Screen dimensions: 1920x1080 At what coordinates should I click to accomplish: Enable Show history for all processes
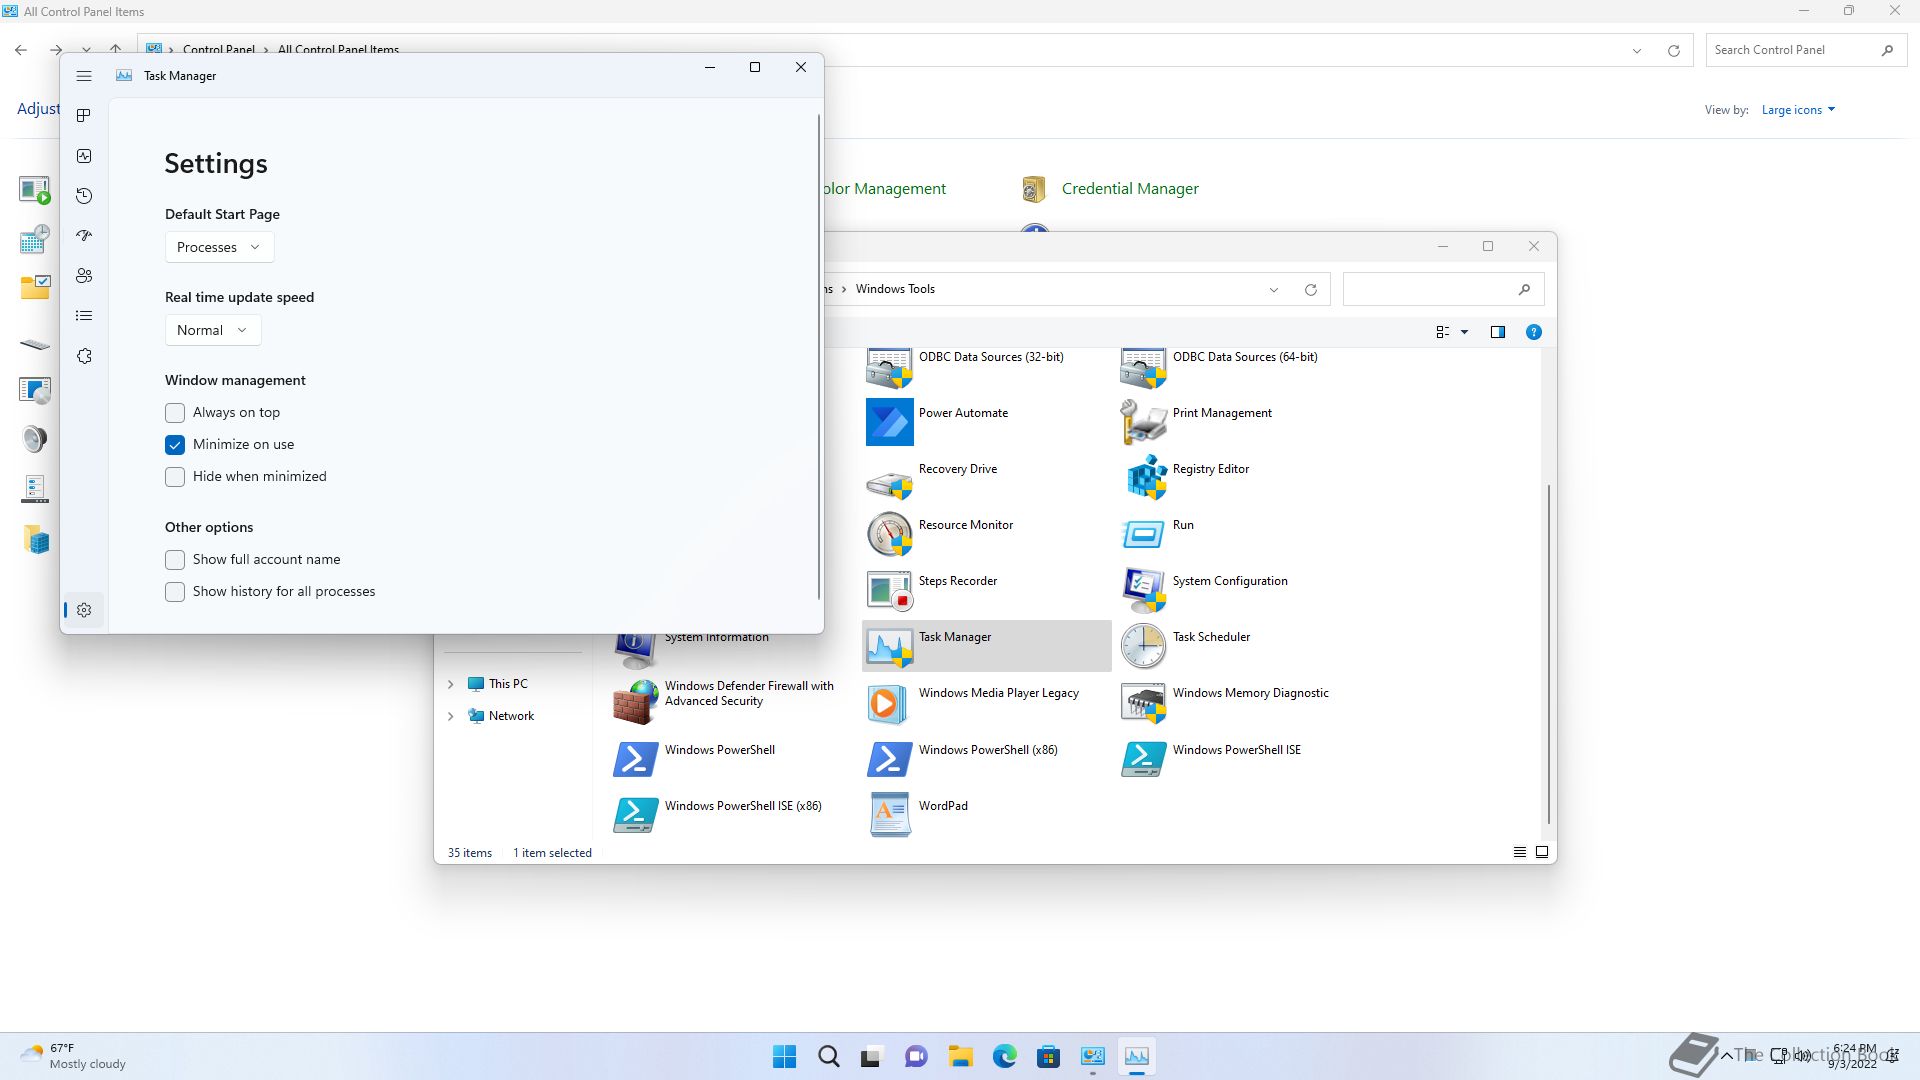175,592
